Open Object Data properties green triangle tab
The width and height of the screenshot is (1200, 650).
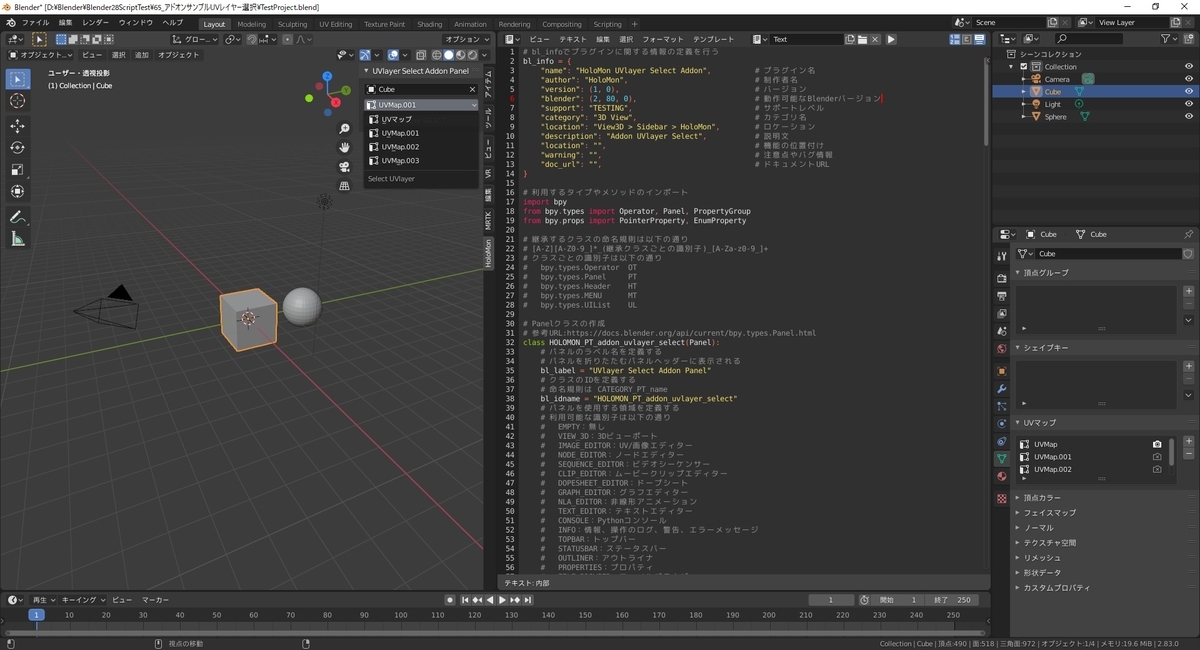click(1001, 458)
